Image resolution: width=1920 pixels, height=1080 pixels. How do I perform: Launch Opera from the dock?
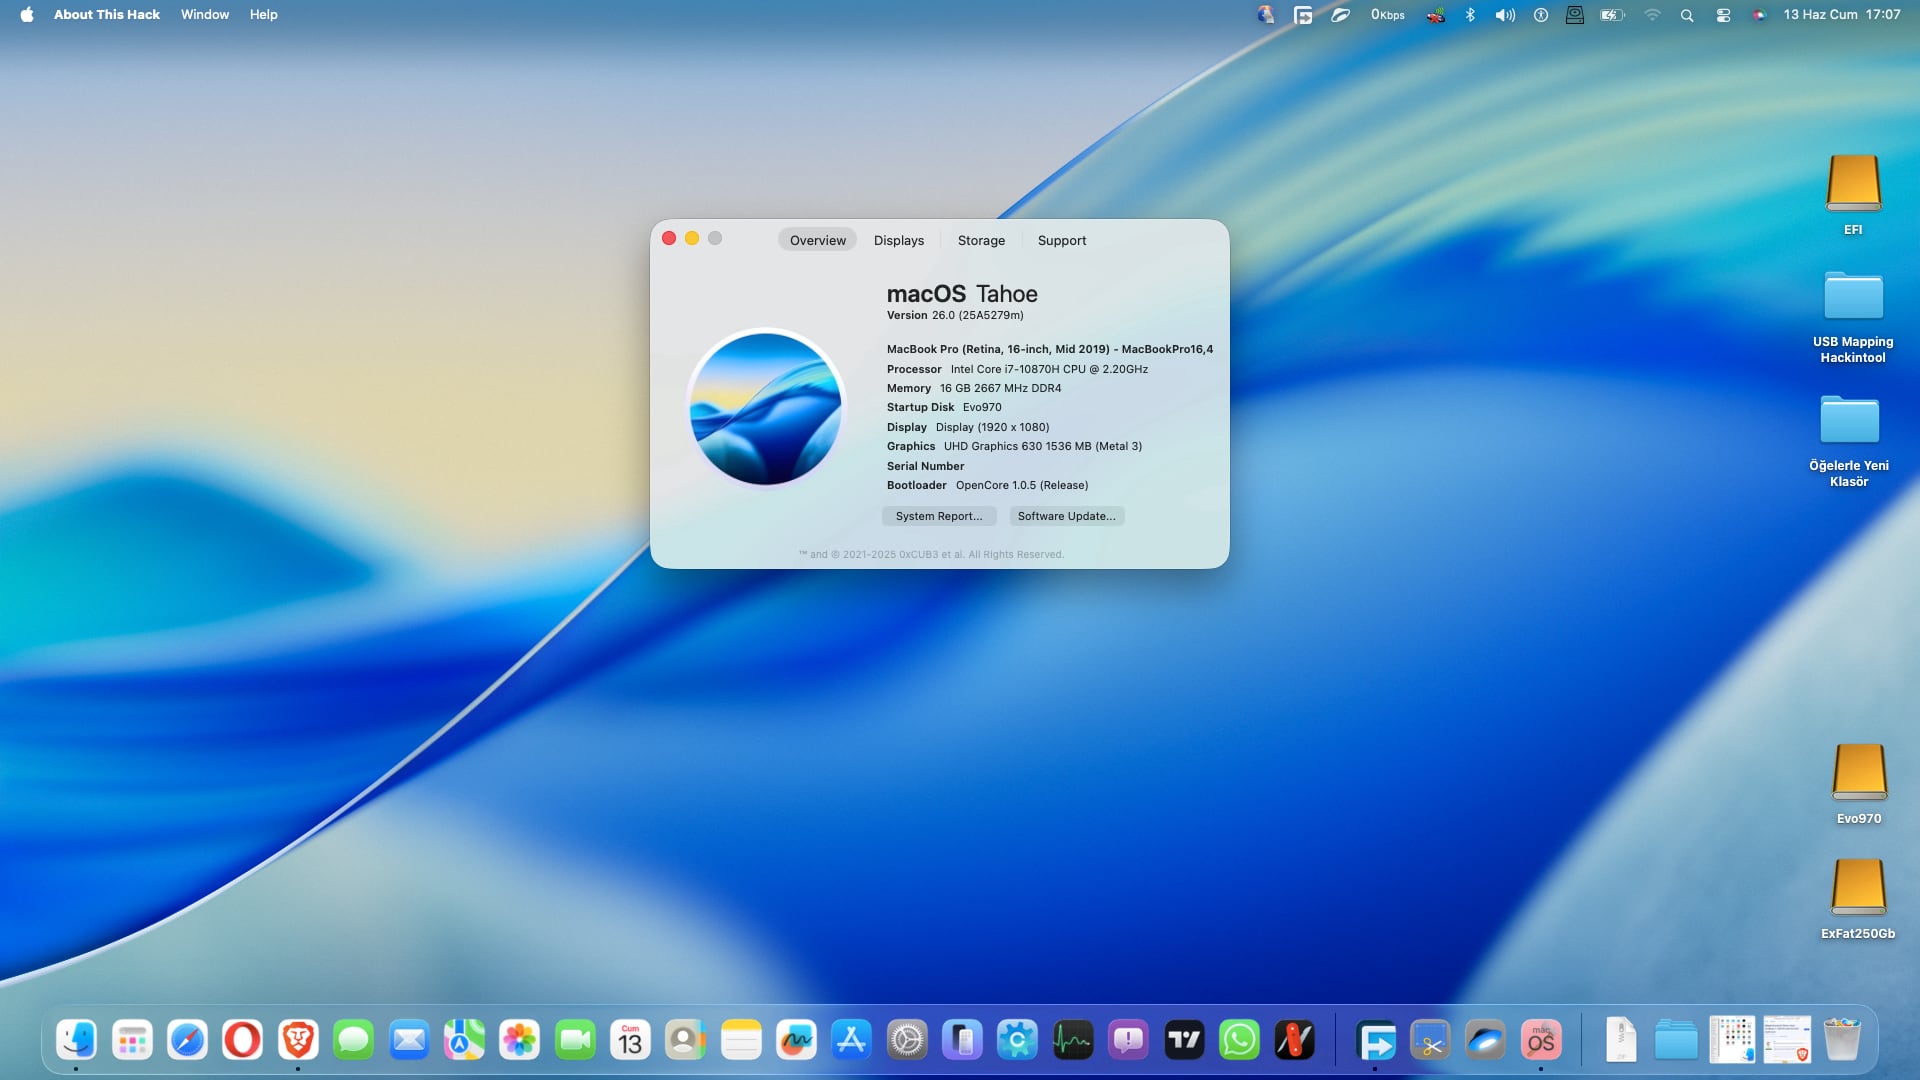pos(242,1041)
